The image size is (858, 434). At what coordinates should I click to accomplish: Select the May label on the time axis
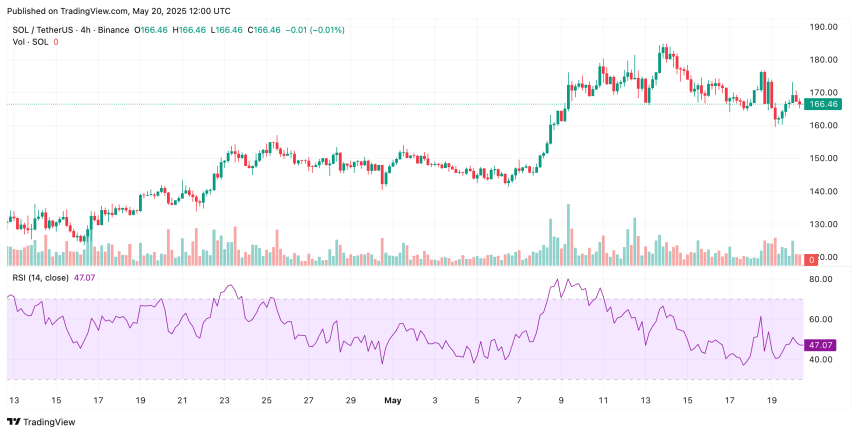click(x=392, y=399)
